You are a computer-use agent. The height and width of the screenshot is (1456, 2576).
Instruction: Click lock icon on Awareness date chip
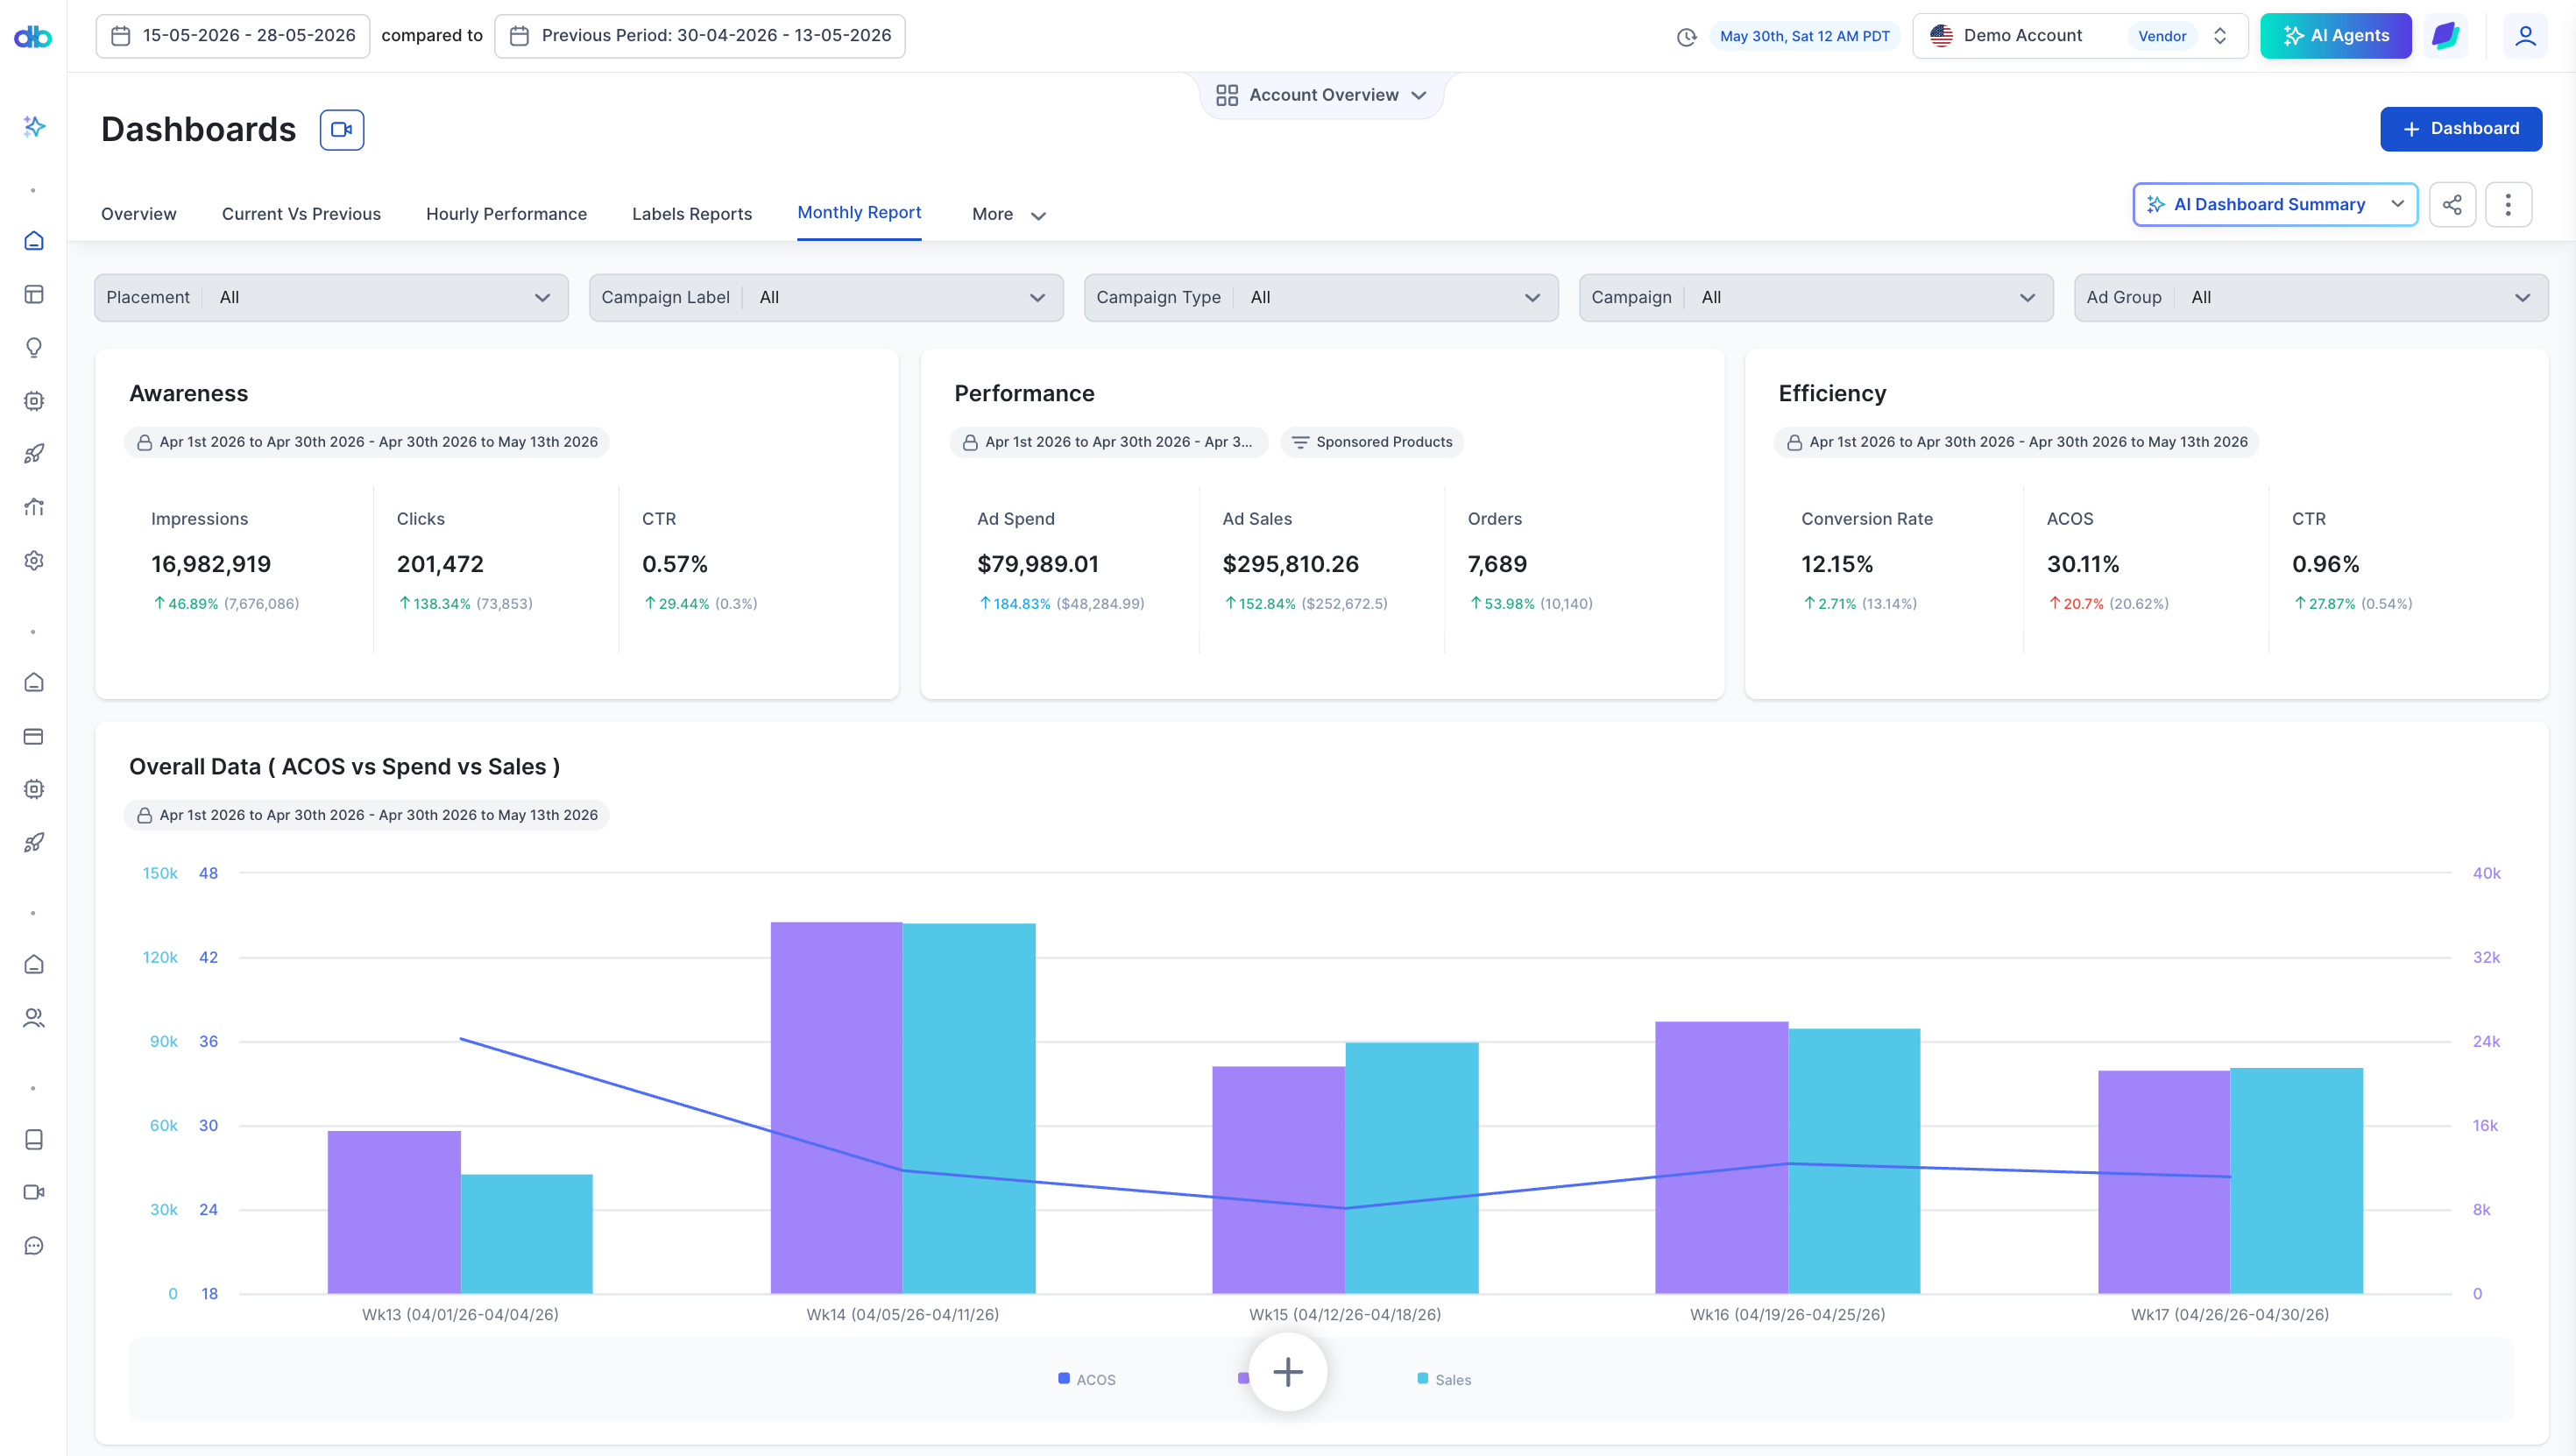(x=145, y=442)
